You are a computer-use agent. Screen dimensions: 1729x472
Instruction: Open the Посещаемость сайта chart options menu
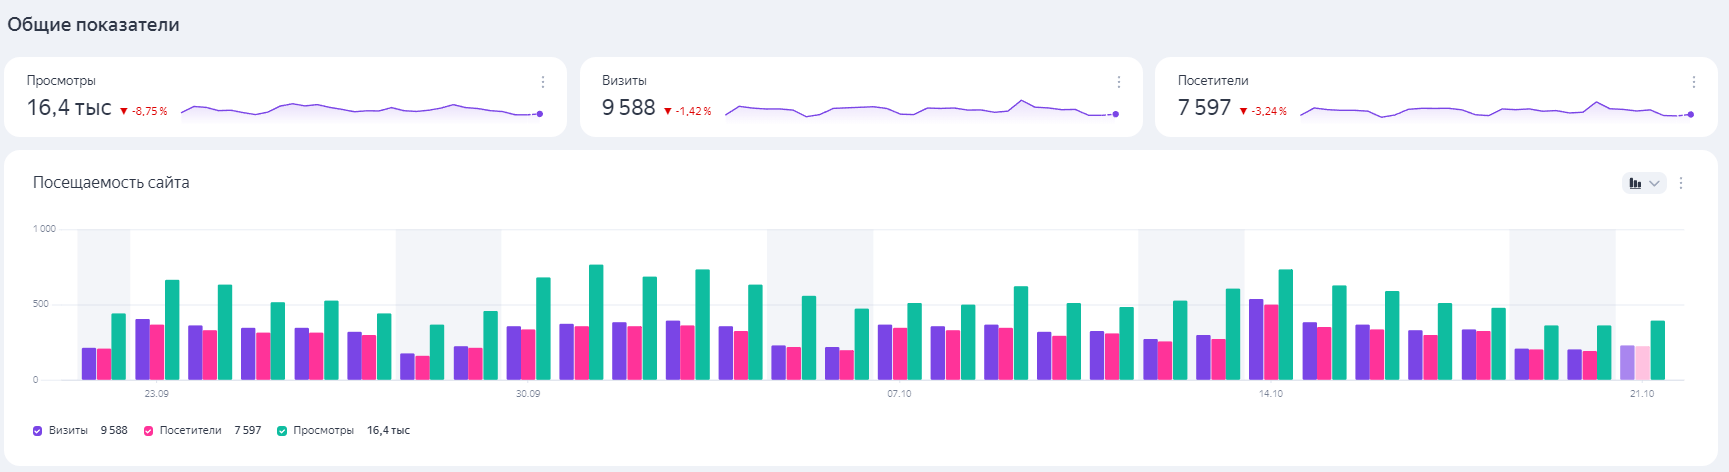[x=1681, y=183]
